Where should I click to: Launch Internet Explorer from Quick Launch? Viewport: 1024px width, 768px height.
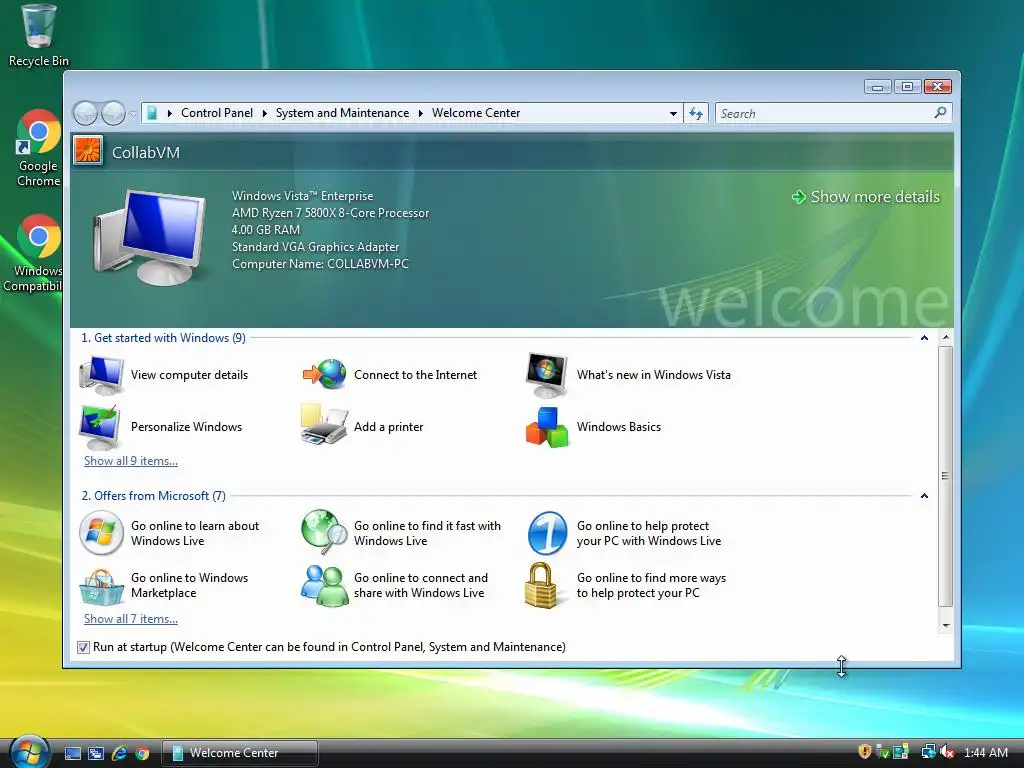click(119, 753)
